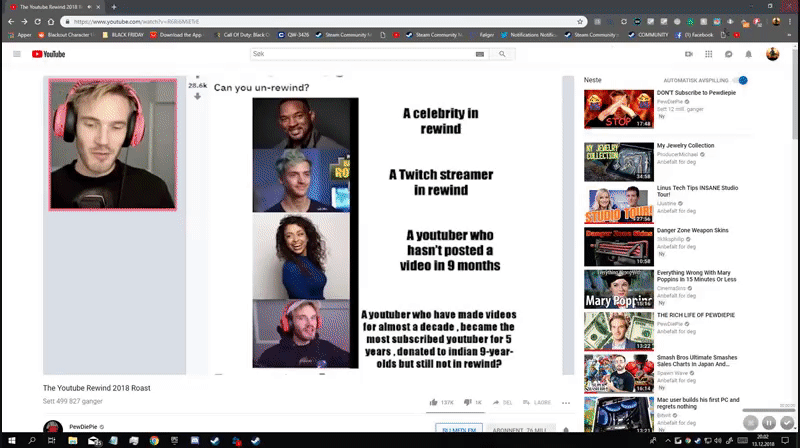Open a new browser tab
This screenshot has width=800, height=448.
tap(114, 7)
